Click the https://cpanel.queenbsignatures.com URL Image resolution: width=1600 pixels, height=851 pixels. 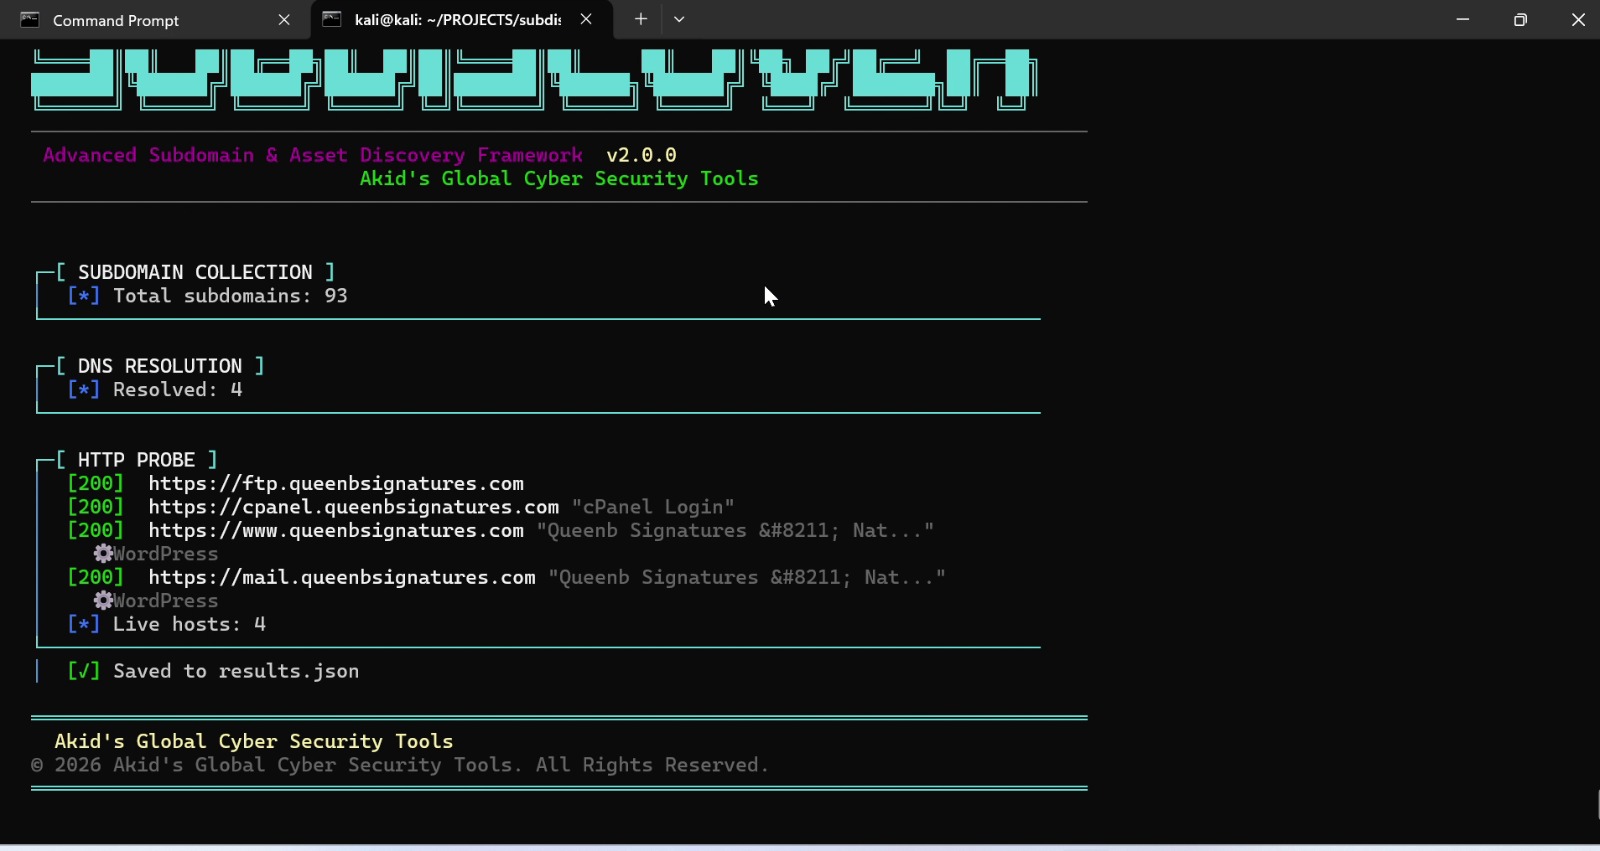point(354,507)
